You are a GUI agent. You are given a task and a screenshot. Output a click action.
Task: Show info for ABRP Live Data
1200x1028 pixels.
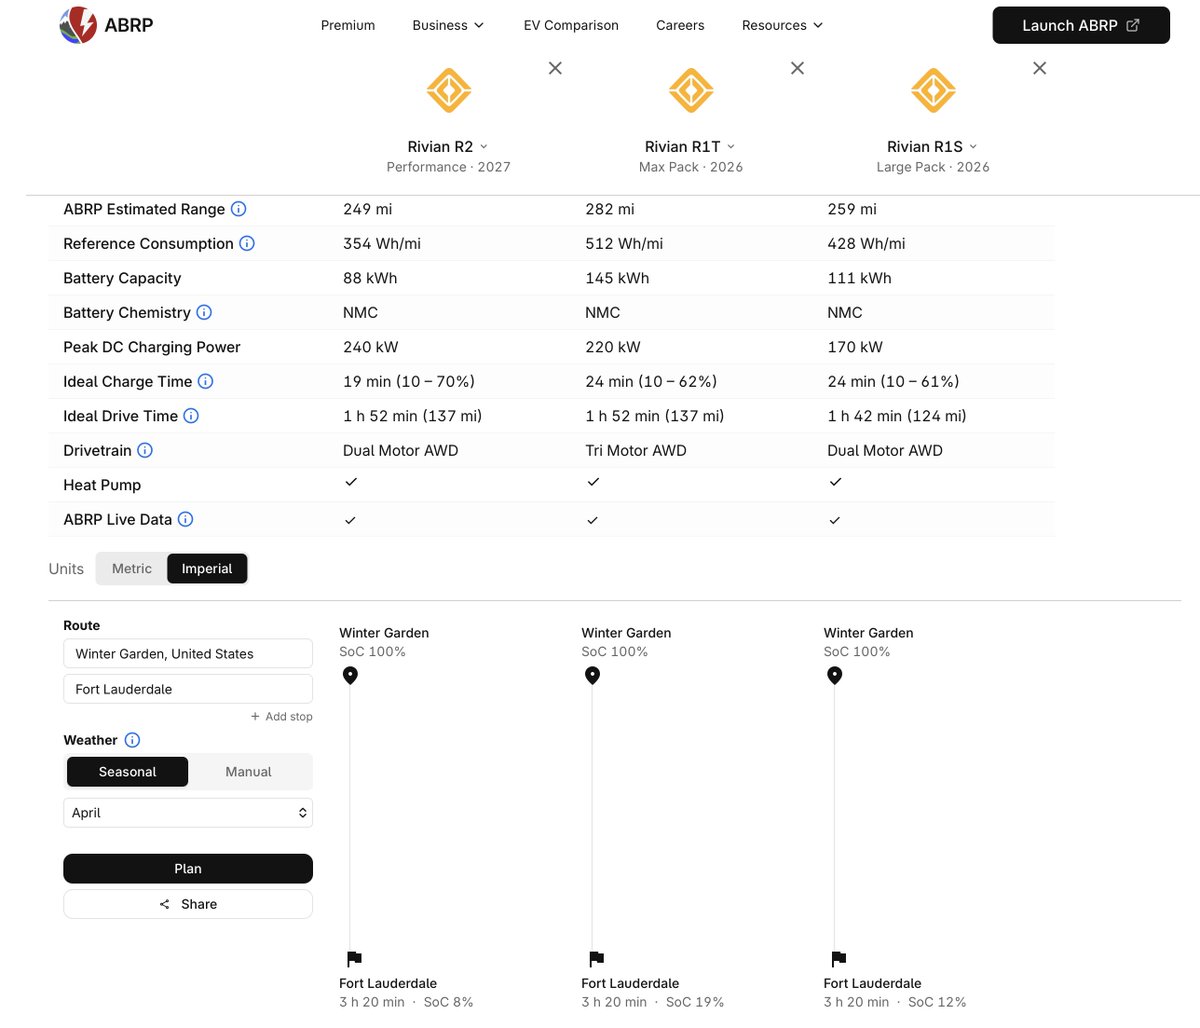pyautogui.click(x=185, y=519)
